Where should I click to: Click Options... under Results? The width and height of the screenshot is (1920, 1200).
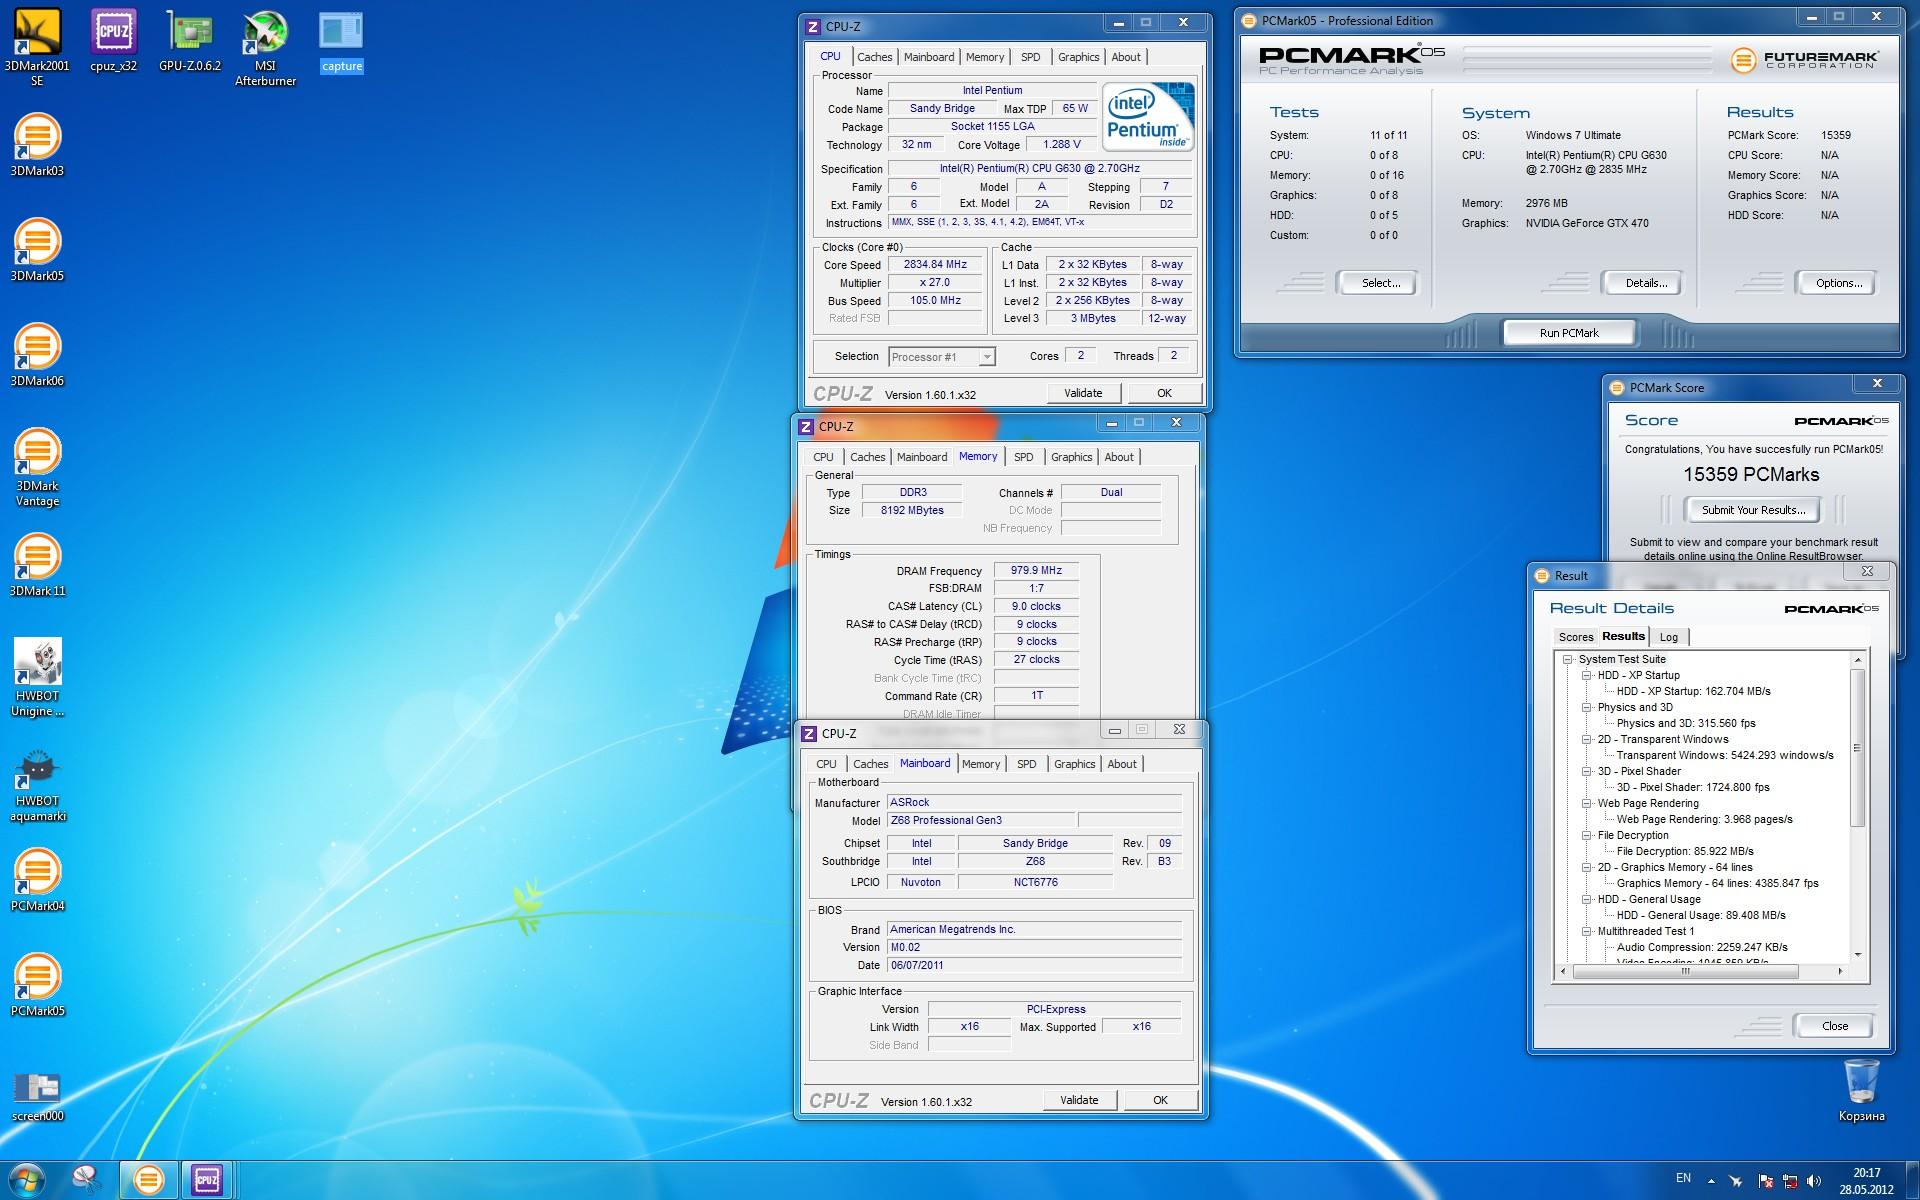(1838, 284)
